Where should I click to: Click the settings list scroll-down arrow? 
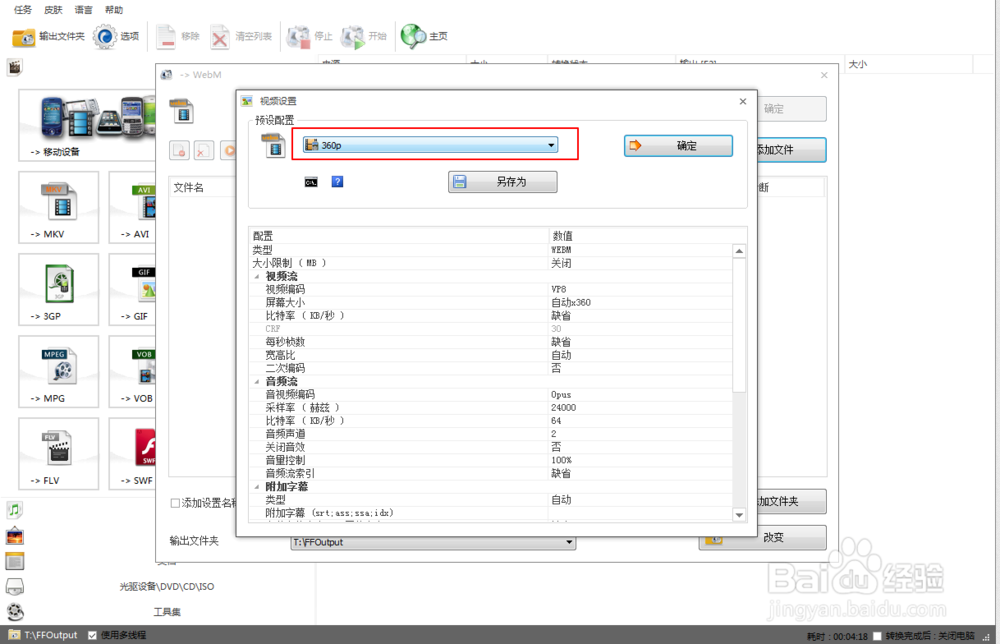pos(739,515)
